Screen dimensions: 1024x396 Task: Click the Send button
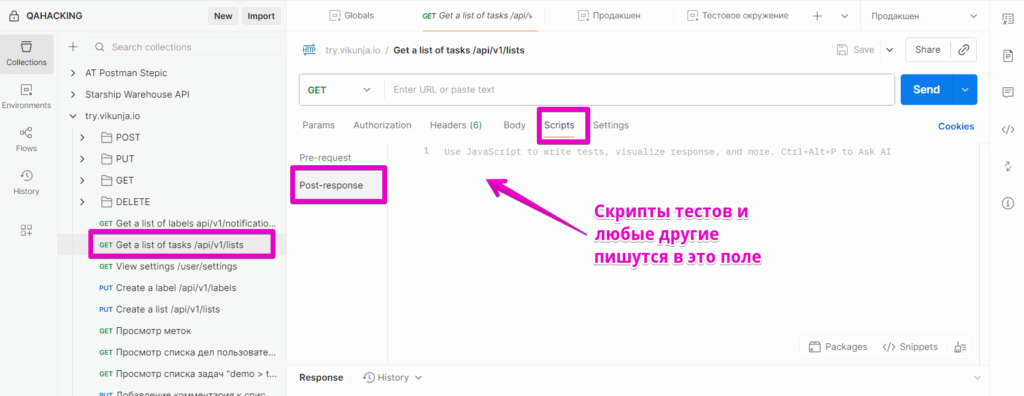click(x=927, y=90)
